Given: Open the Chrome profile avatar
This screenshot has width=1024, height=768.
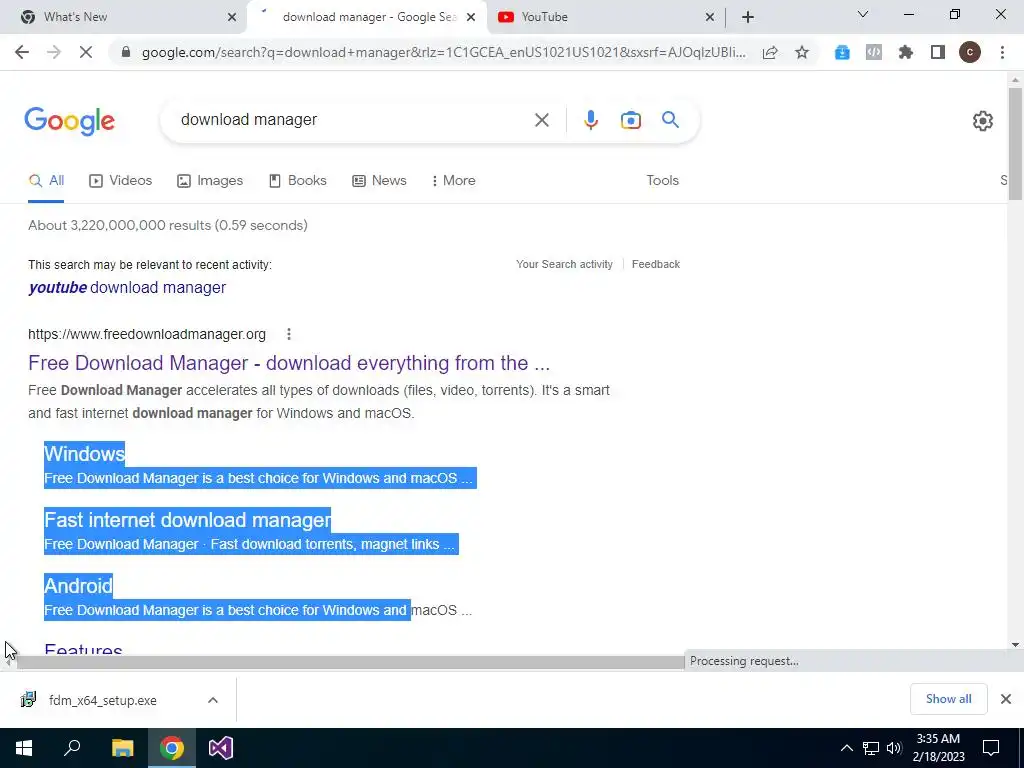Looking at the screenshot, I should pyautogui.click(x=970, y=52).
